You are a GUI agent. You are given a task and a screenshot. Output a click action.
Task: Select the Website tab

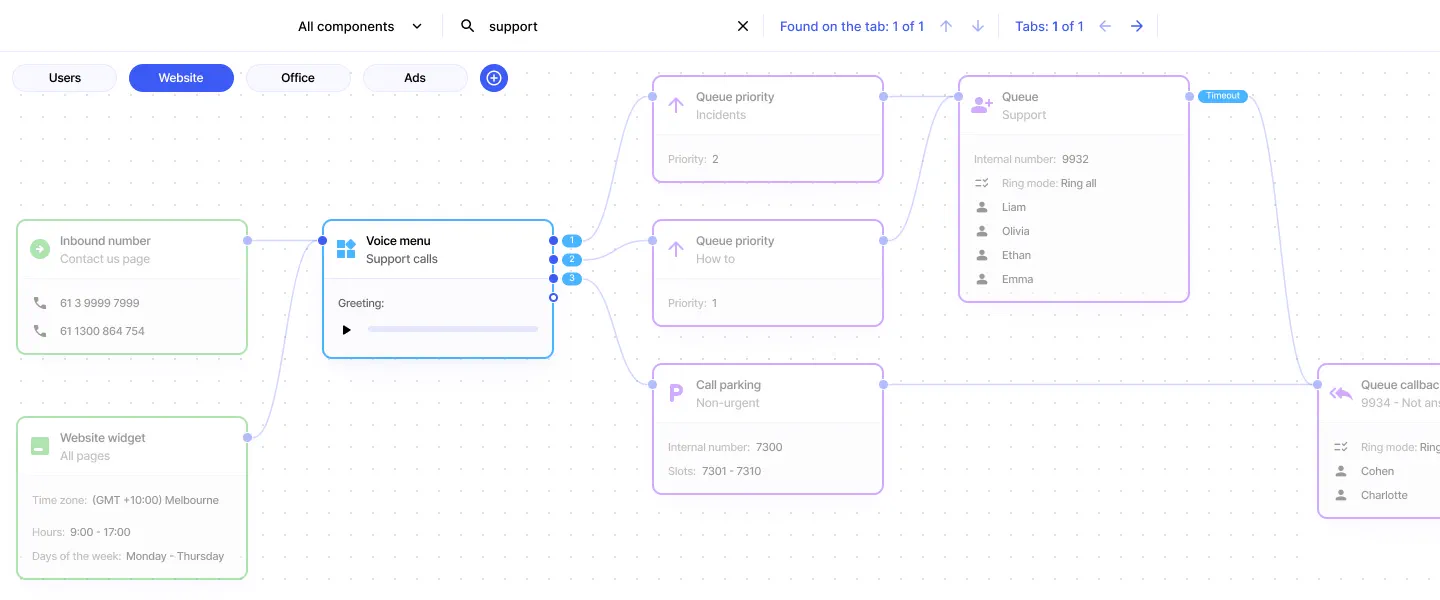[181, 78]
